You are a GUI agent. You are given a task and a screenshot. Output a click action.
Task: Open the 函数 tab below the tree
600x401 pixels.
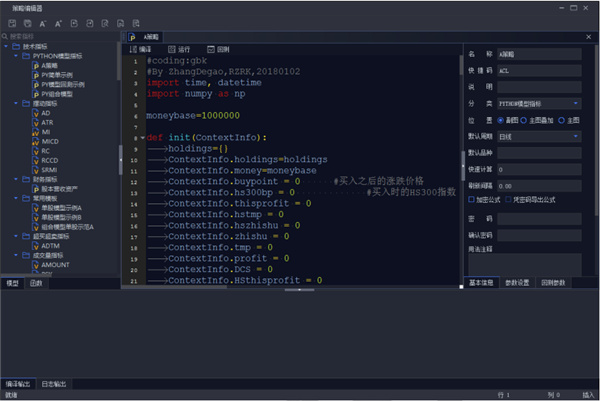point(35,283)
